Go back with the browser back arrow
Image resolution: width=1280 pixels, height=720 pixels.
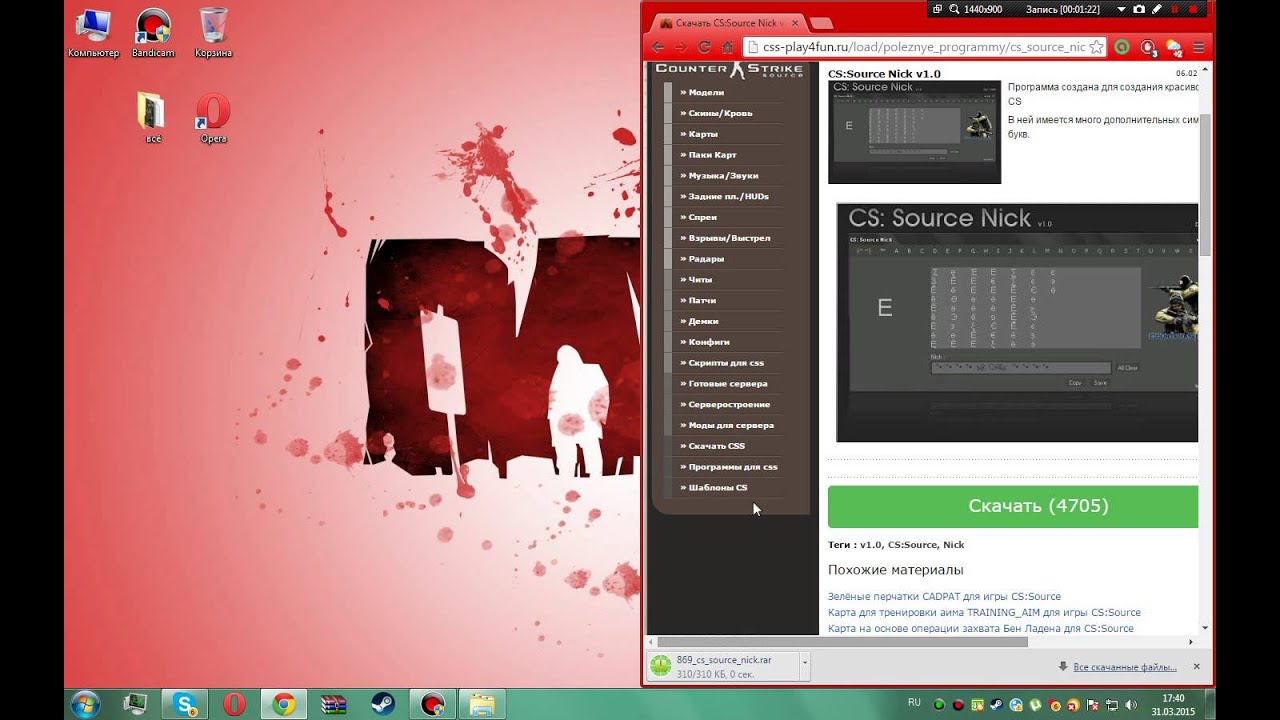click(658, 47)
